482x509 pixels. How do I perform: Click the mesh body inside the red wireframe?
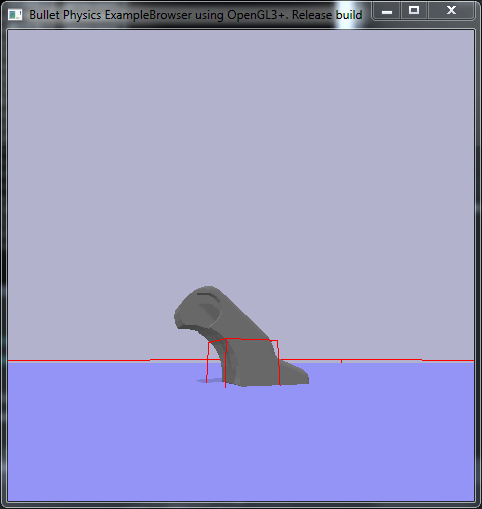(252, 362)
